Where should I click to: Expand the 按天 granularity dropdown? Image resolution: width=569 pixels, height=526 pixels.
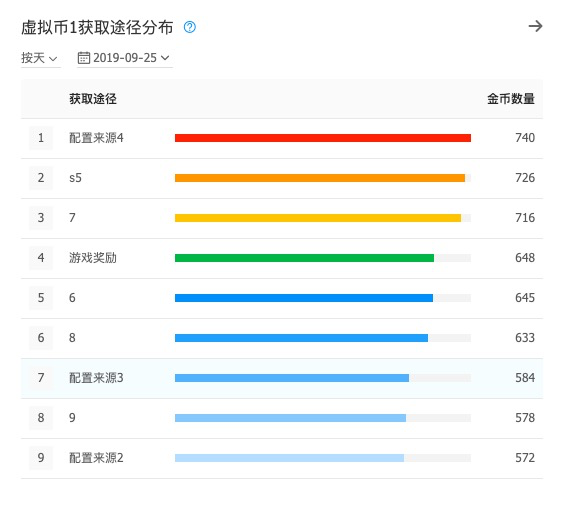[x=39, y=58]
